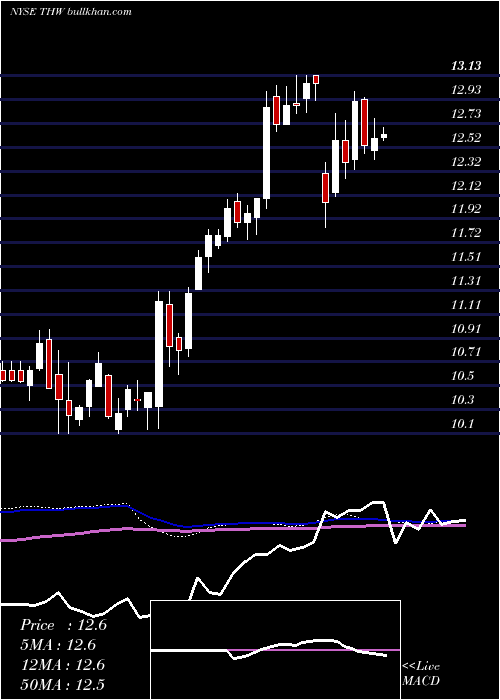Click the 10.5 price axis label
Image resolution: width=500 pixels, height=700 pixels.
pos(462,376)
